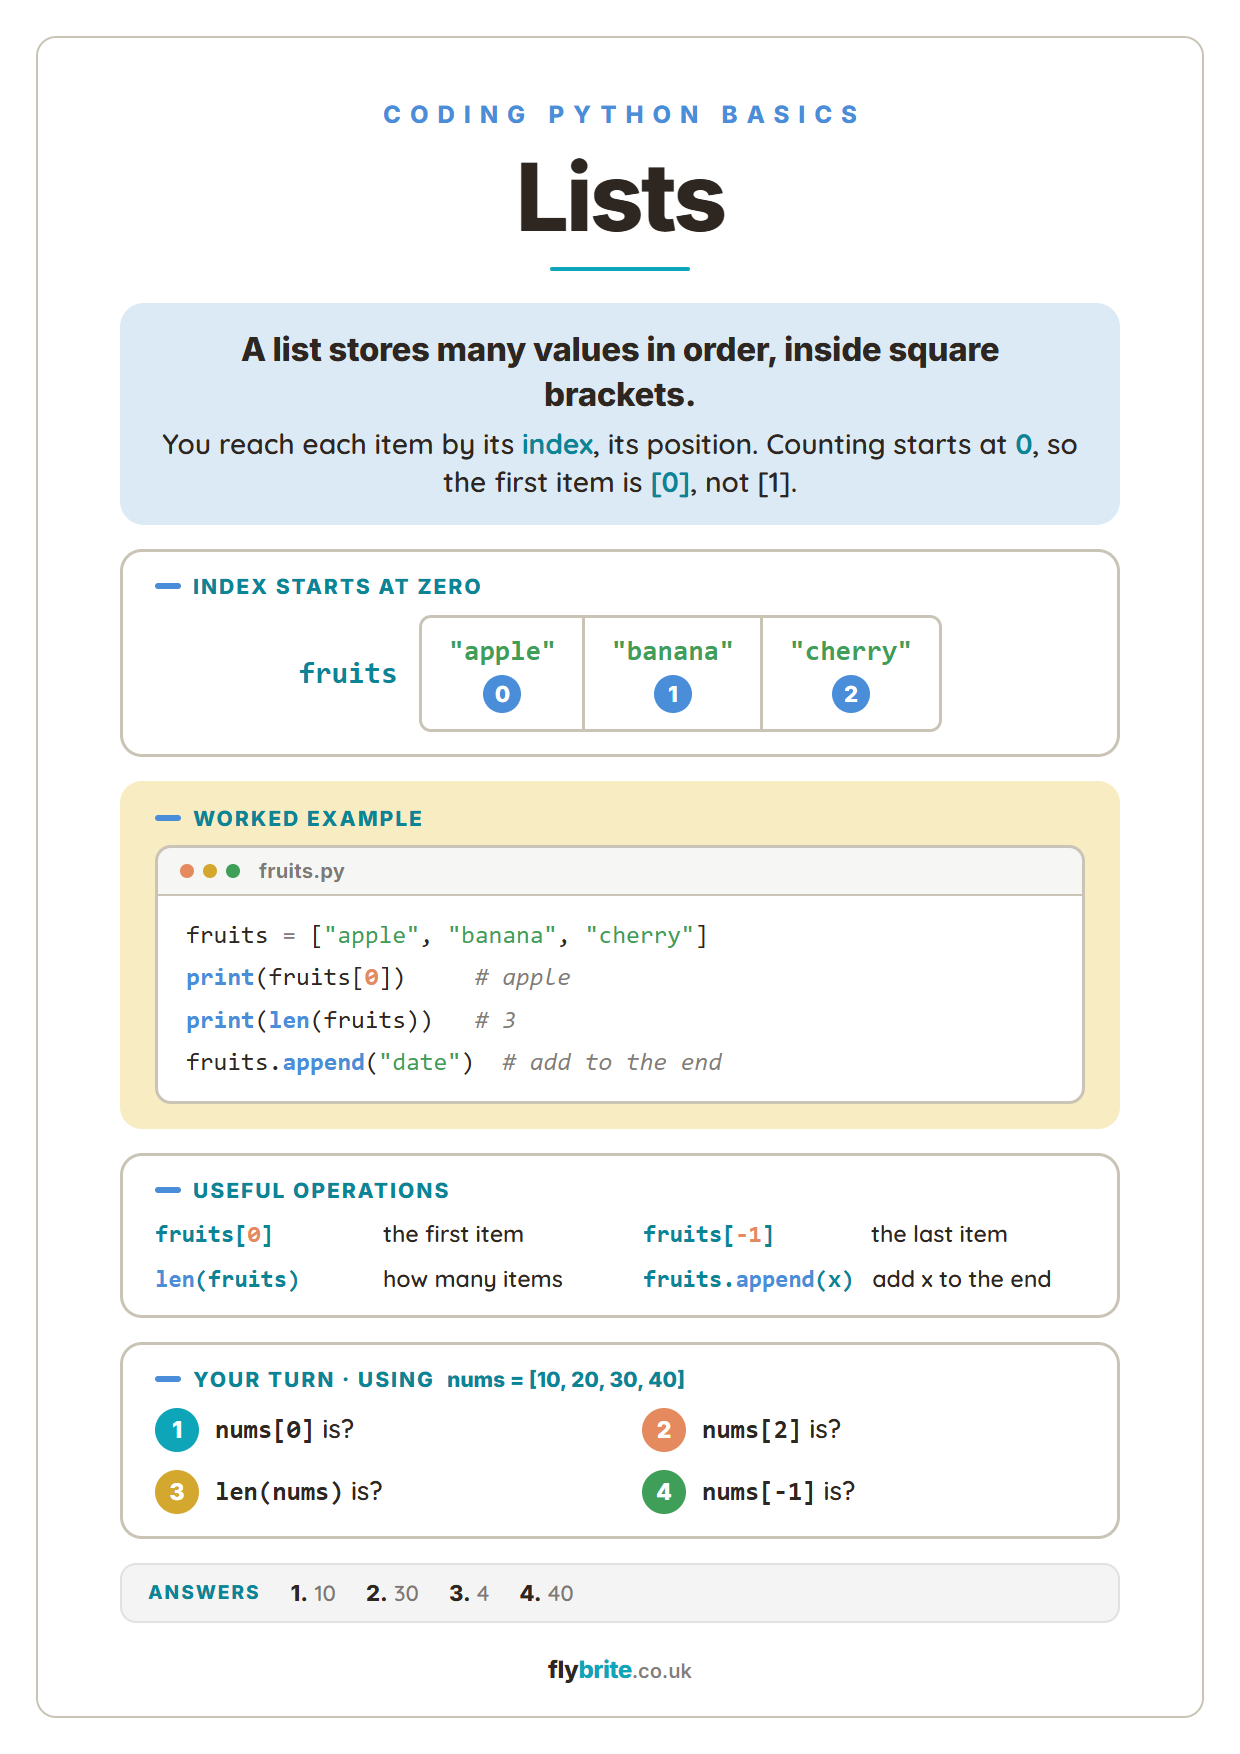Click "the last item" description
The image size is (1240, 1754).
(939, 1235)
